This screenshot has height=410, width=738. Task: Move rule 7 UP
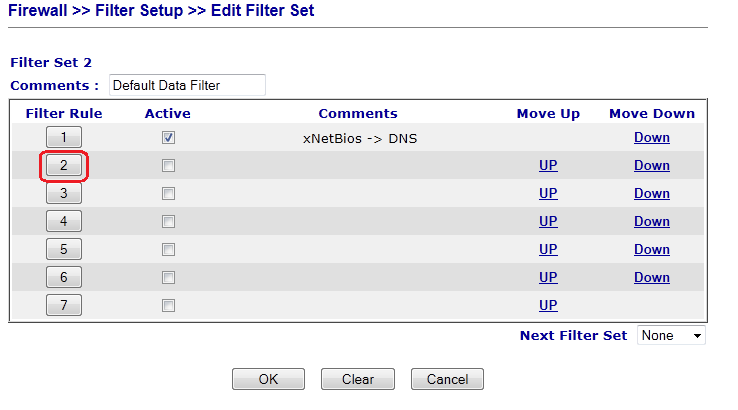[x=548, y=306]
